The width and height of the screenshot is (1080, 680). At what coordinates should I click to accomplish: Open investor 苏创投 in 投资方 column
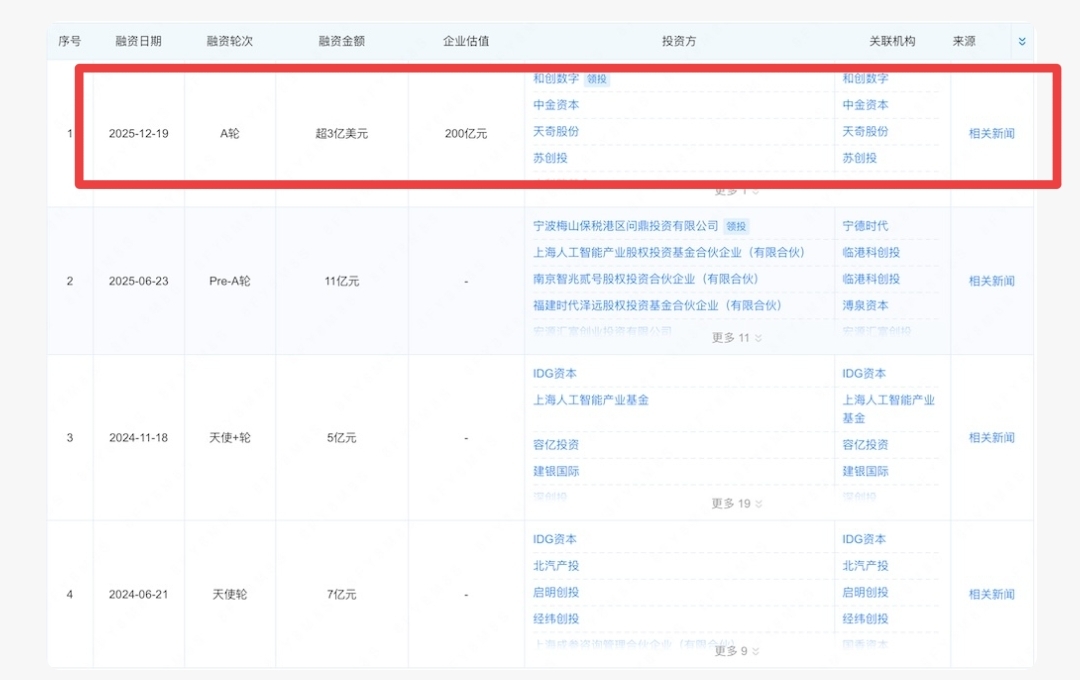[x=550, y=158]
